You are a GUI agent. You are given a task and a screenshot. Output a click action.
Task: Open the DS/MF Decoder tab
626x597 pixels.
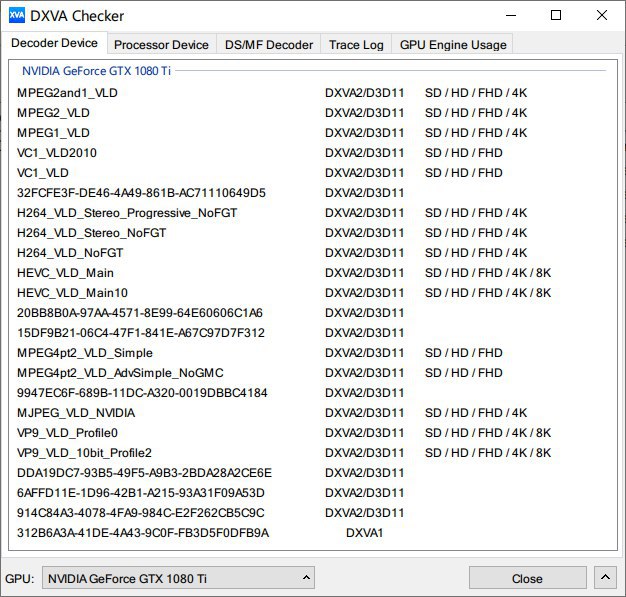268,45
